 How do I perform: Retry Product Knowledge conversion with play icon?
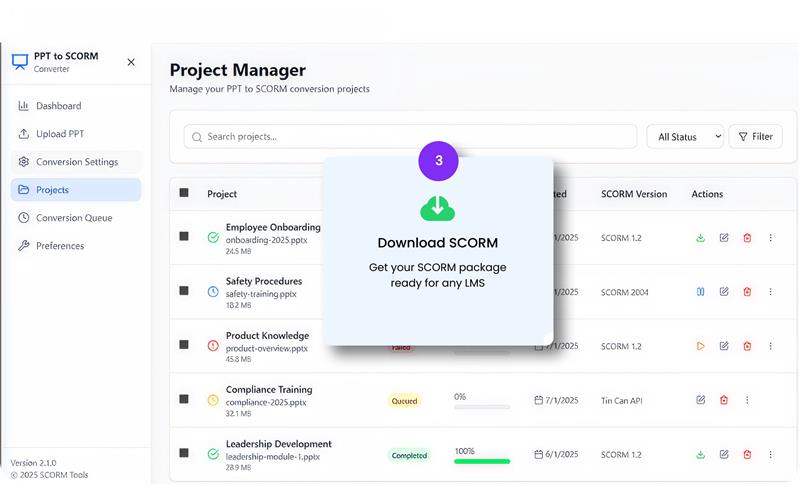tap(700, 346)
